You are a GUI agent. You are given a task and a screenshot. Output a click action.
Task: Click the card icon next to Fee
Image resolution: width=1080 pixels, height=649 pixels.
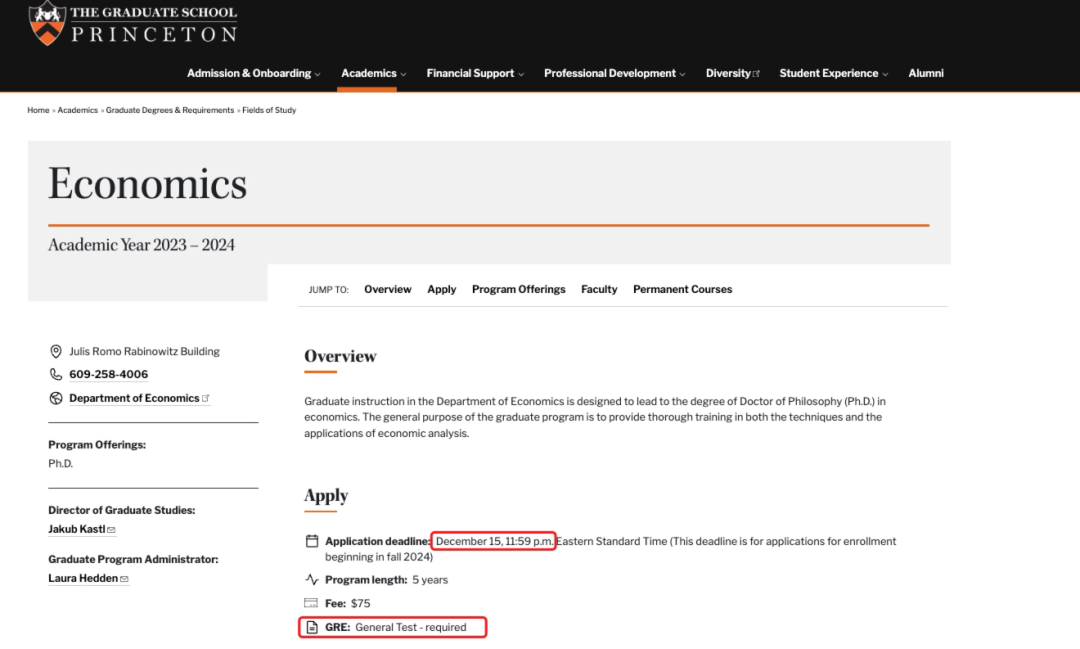click(x=312, y=604)
